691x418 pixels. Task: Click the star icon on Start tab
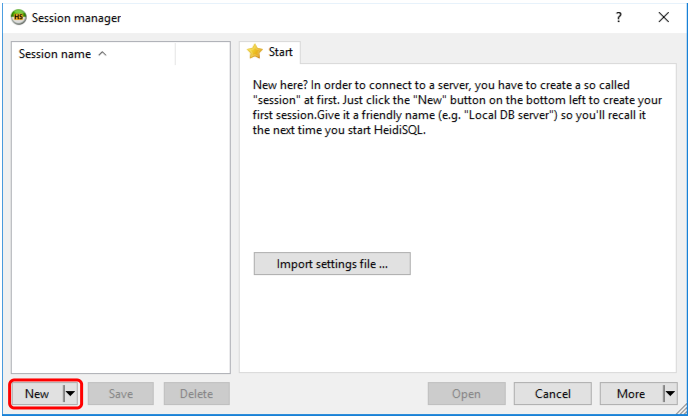tap(255, 52)
